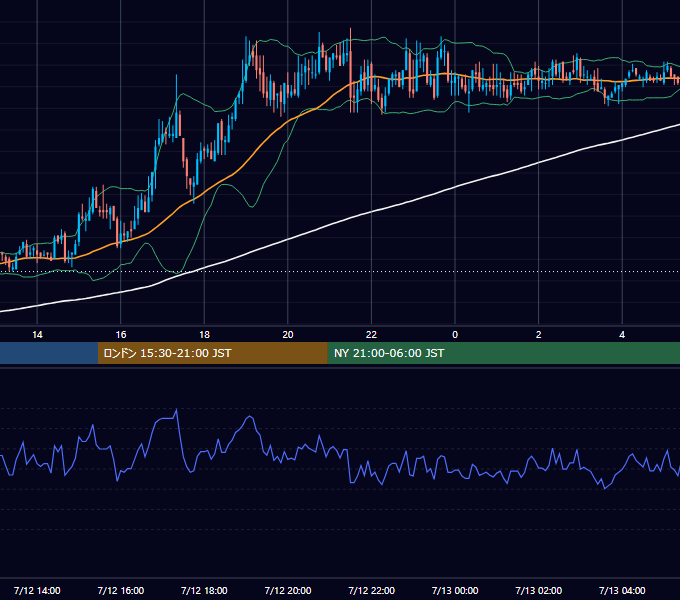Image resolution: width=680 pixels, height=600 pixels.
Task: Click the 18 hour label on price chart axis
Action: 204,335
